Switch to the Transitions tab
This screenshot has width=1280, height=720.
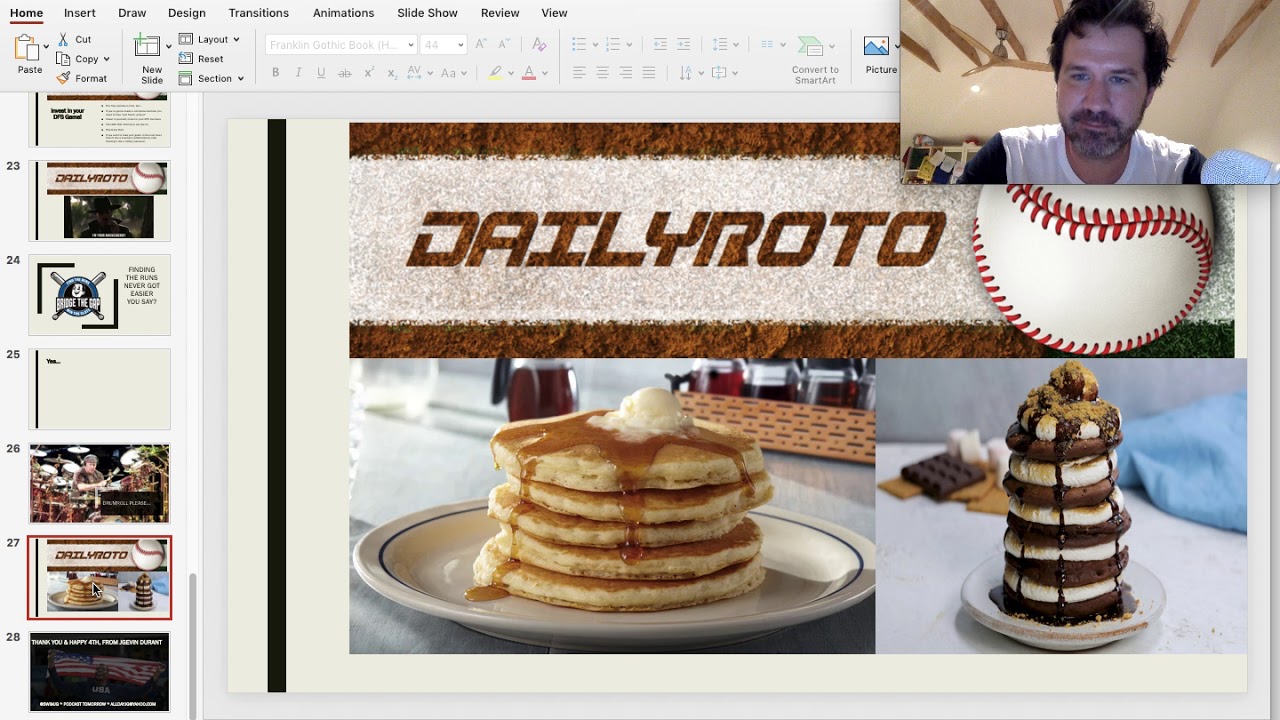258,13
